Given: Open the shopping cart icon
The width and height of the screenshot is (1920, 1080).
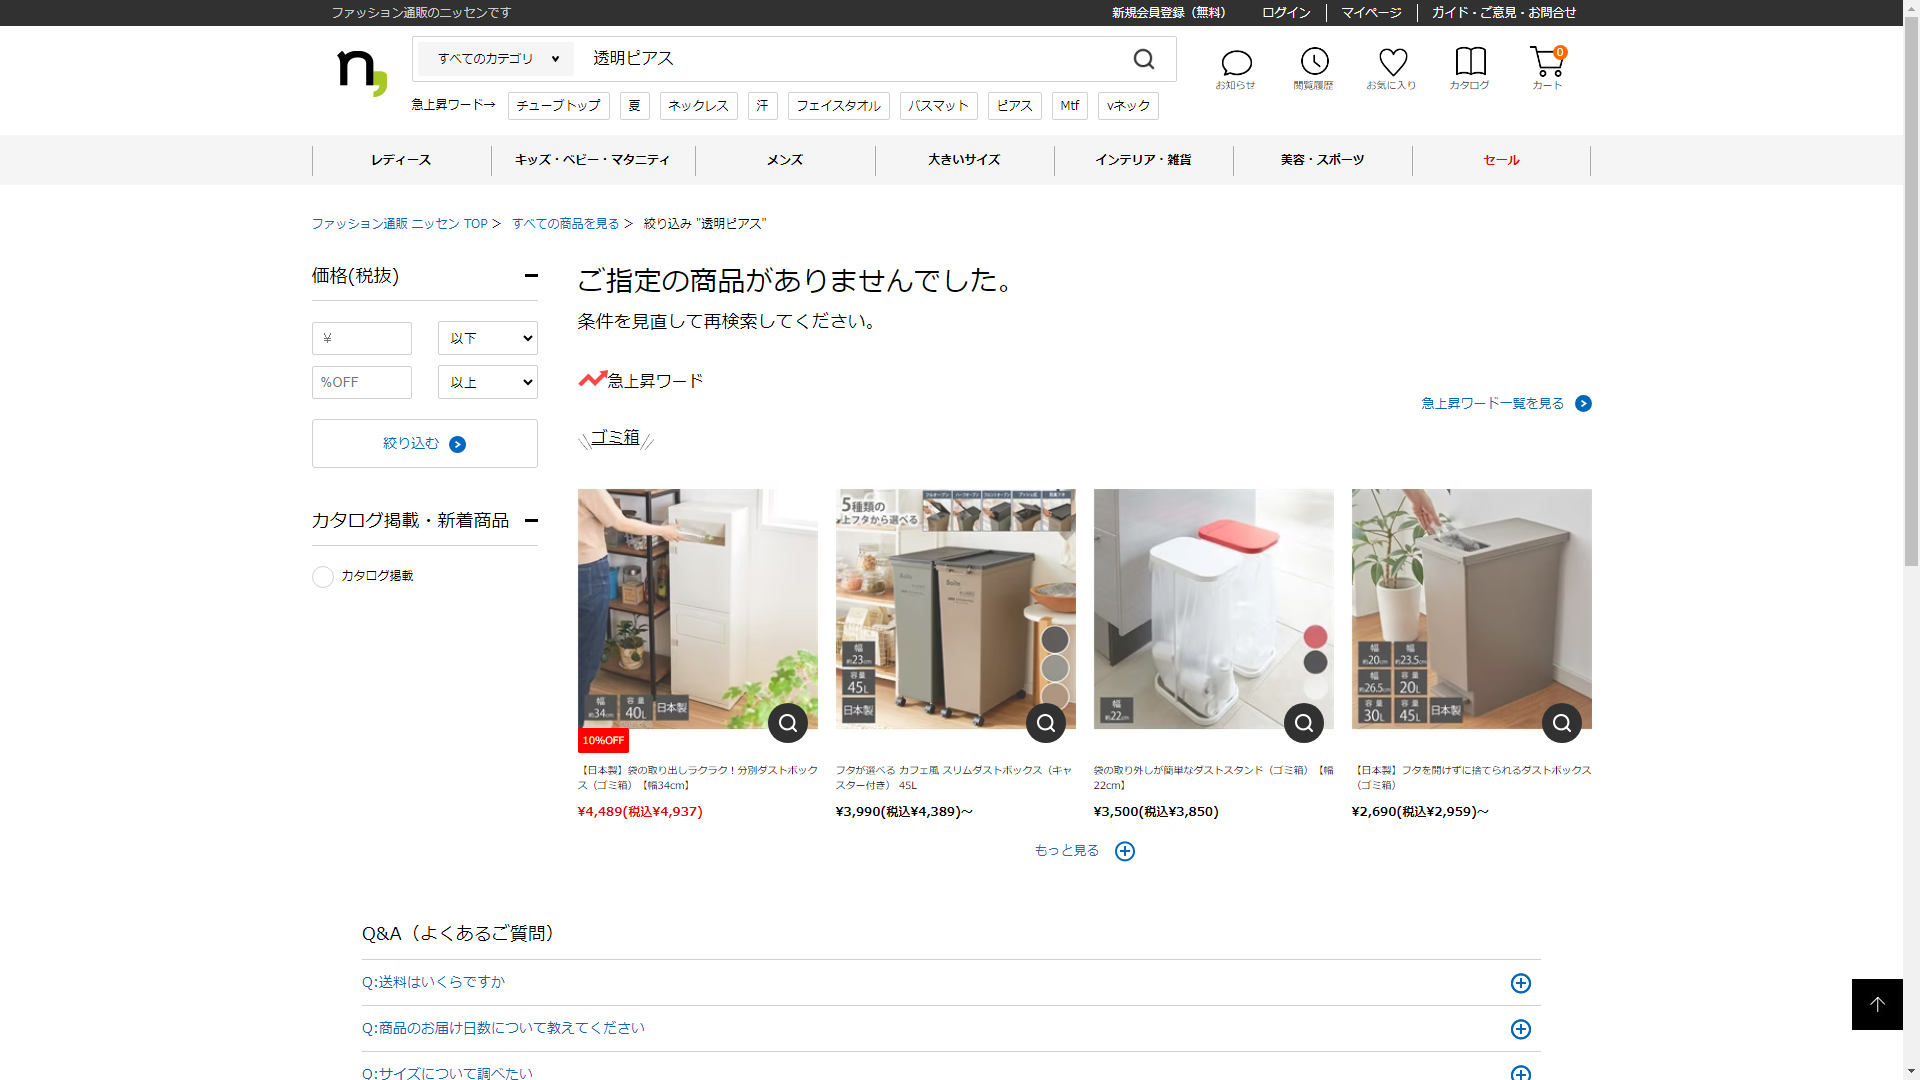Looking at the screenshot, I should click(1546, 62).
